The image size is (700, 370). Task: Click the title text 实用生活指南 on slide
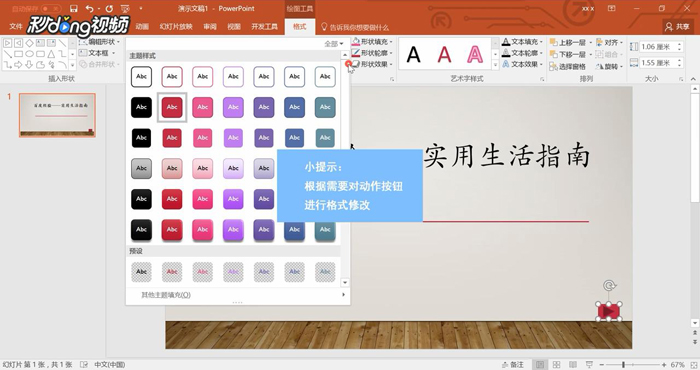(x=506, y=156)
